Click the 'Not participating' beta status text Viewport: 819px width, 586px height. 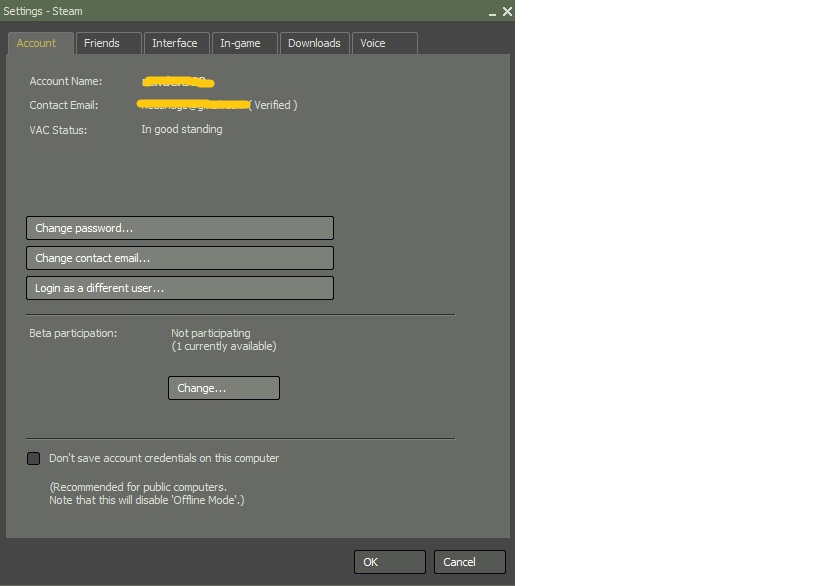point(211,333)
